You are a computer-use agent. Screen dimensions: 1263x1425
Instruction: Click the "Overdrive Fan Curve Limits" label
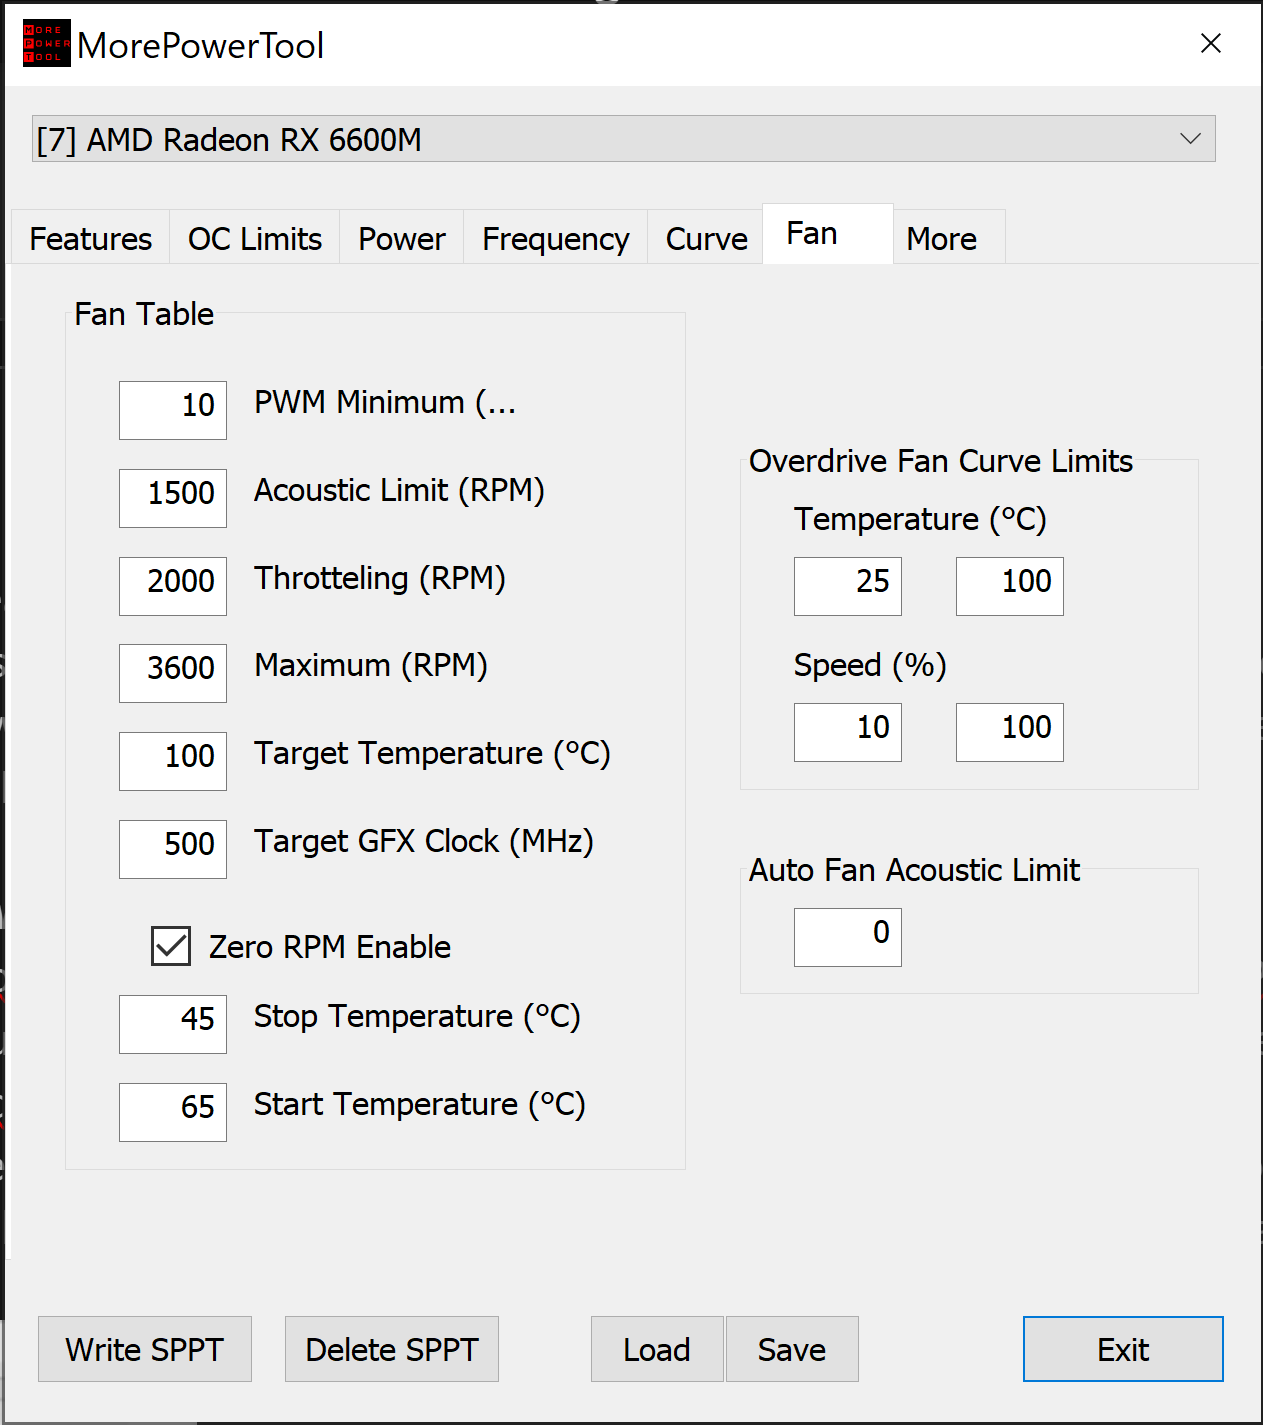point(941,461)
